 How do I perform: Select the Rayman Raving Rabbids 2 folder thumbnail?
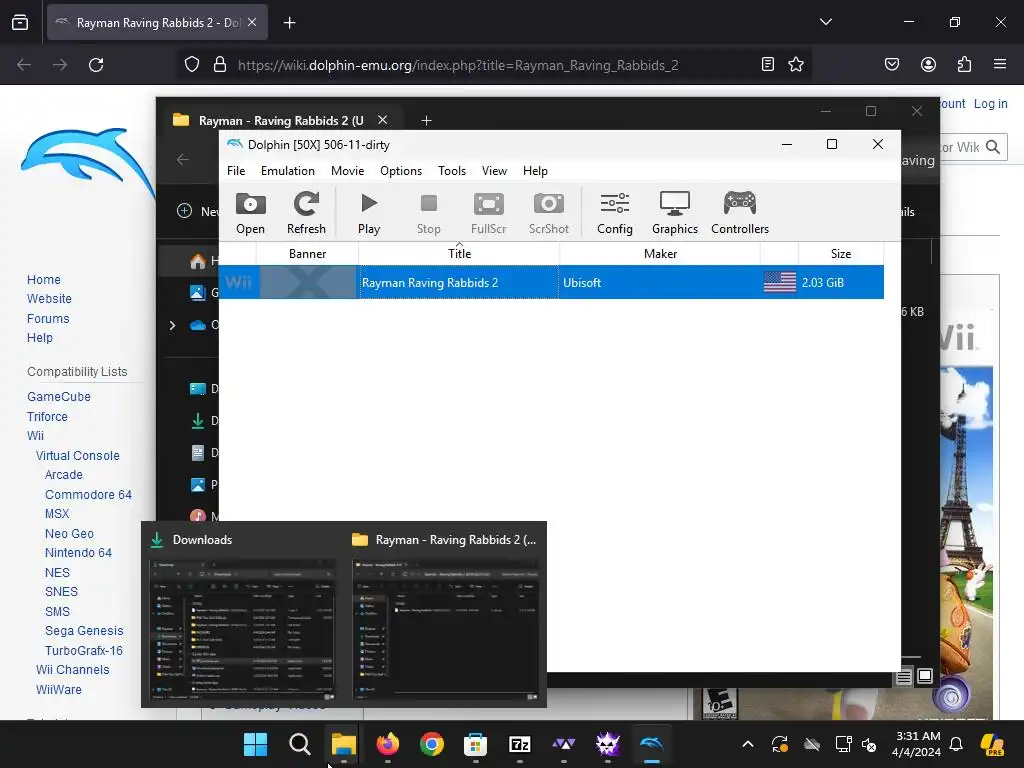(x=445, y=628)
